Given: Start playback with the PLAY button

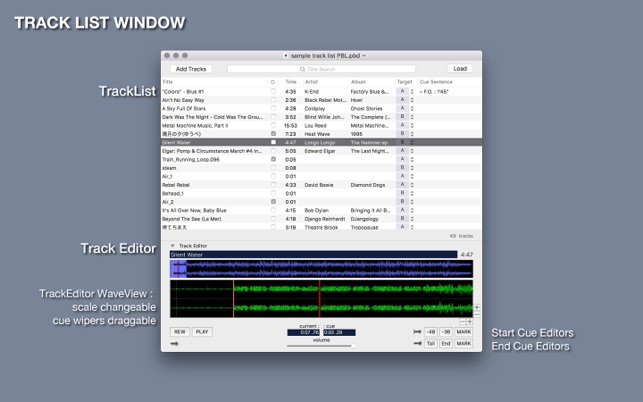Looking at the screenshot, I should click(202, 332).
